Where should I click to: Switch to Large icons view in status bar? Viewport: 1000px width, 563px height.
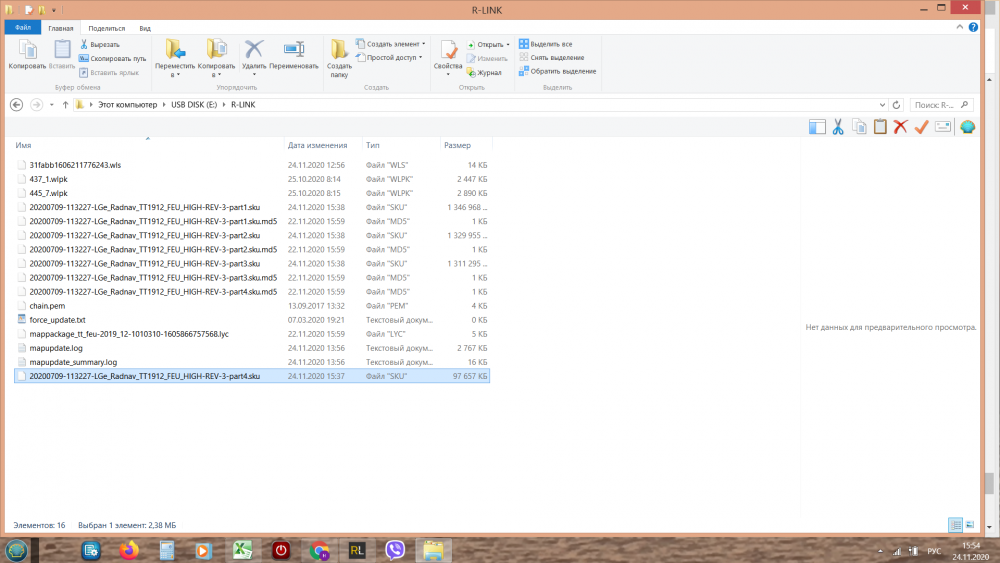point(969,525)
